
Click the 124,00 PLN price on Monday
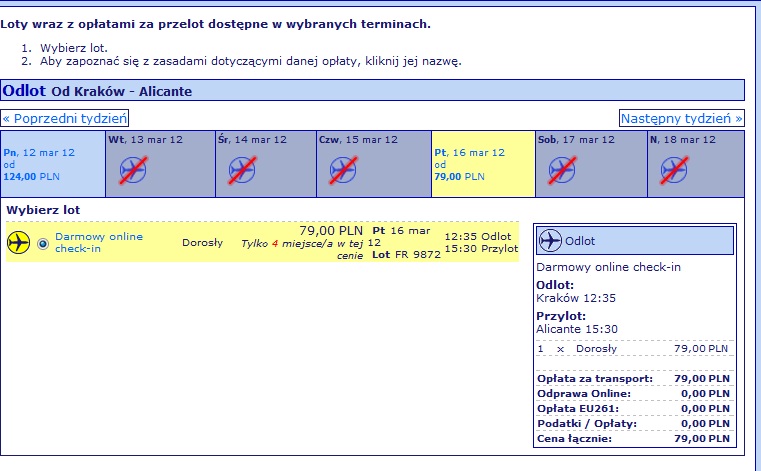[x=32, y=177]
